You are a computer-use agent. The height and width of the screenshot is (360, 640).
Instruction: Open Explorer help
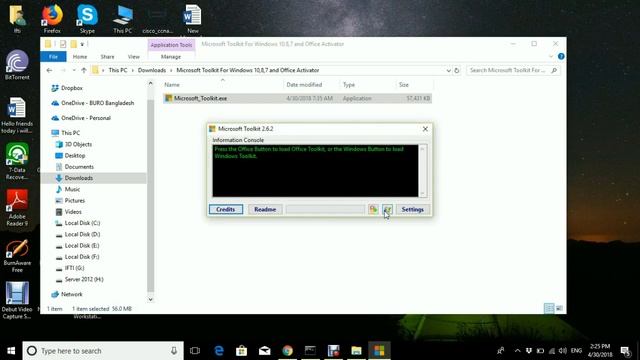coord(561,56)
